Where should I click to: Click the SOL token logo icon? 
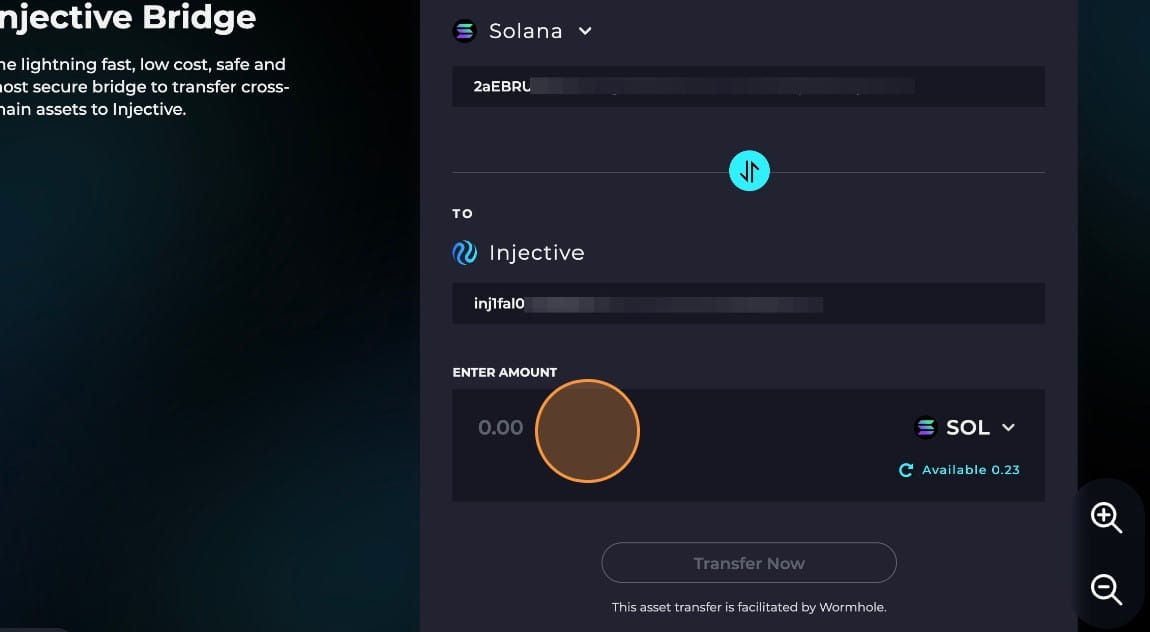coord(926,427)
